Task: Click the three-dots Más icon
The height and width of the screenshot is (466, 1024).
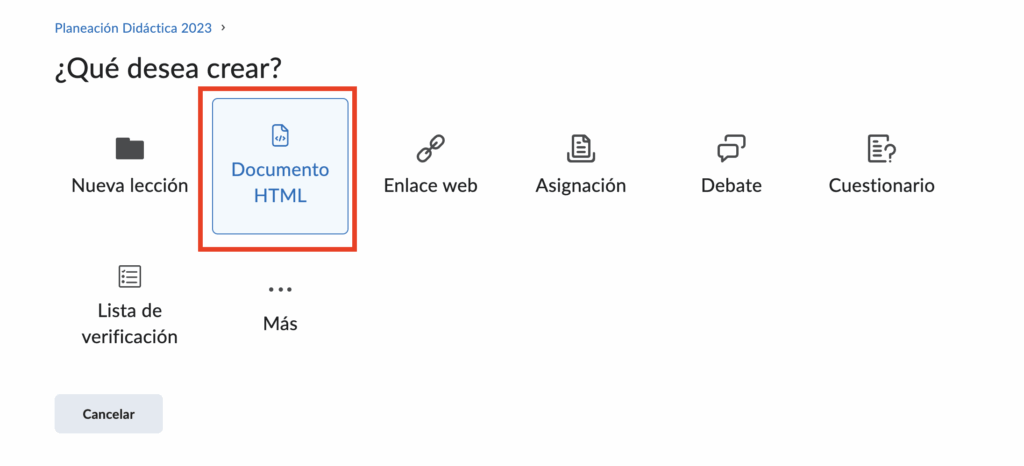Action: [280, 289]
